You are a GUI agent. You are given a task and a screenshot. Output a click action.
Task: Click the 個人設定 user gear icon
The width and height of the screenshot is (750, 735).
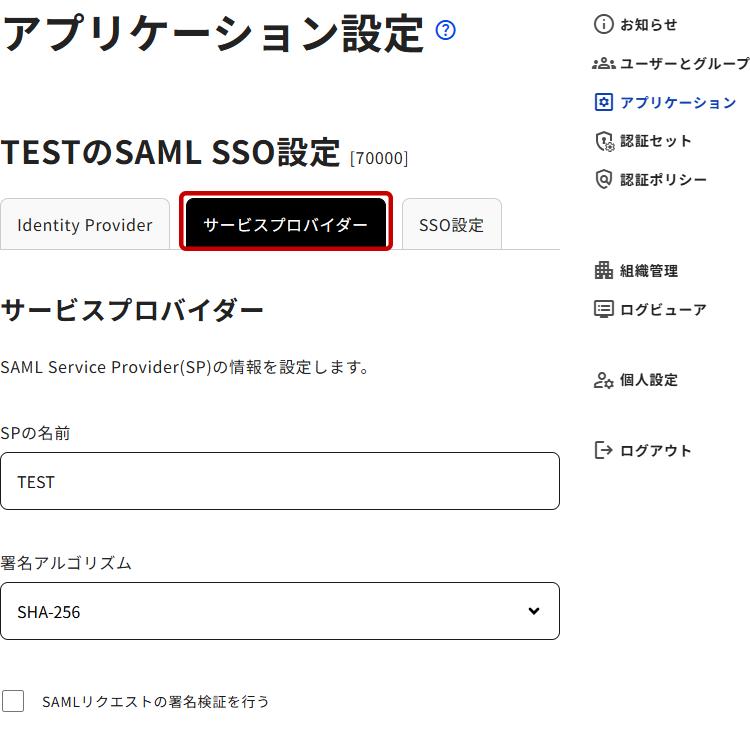(x=603, y=380)
